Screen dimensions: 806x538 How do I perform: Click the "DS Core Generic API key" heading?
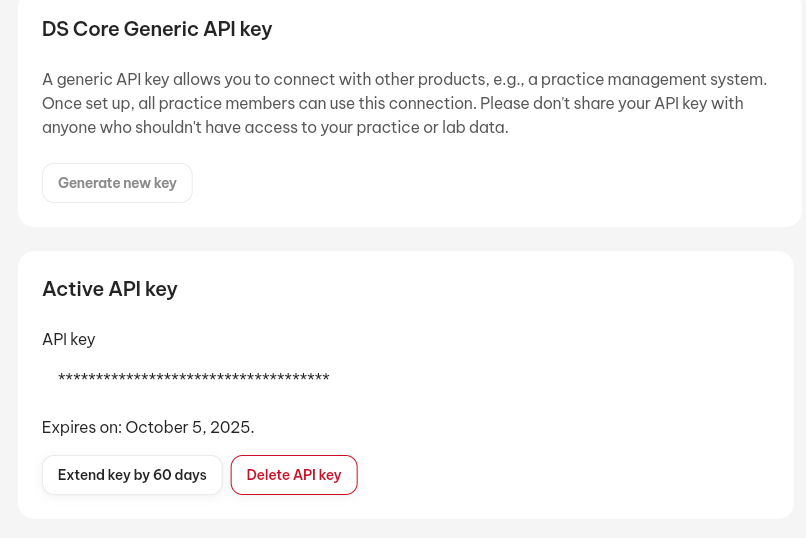pyautogui.click(x=157, y=29)
